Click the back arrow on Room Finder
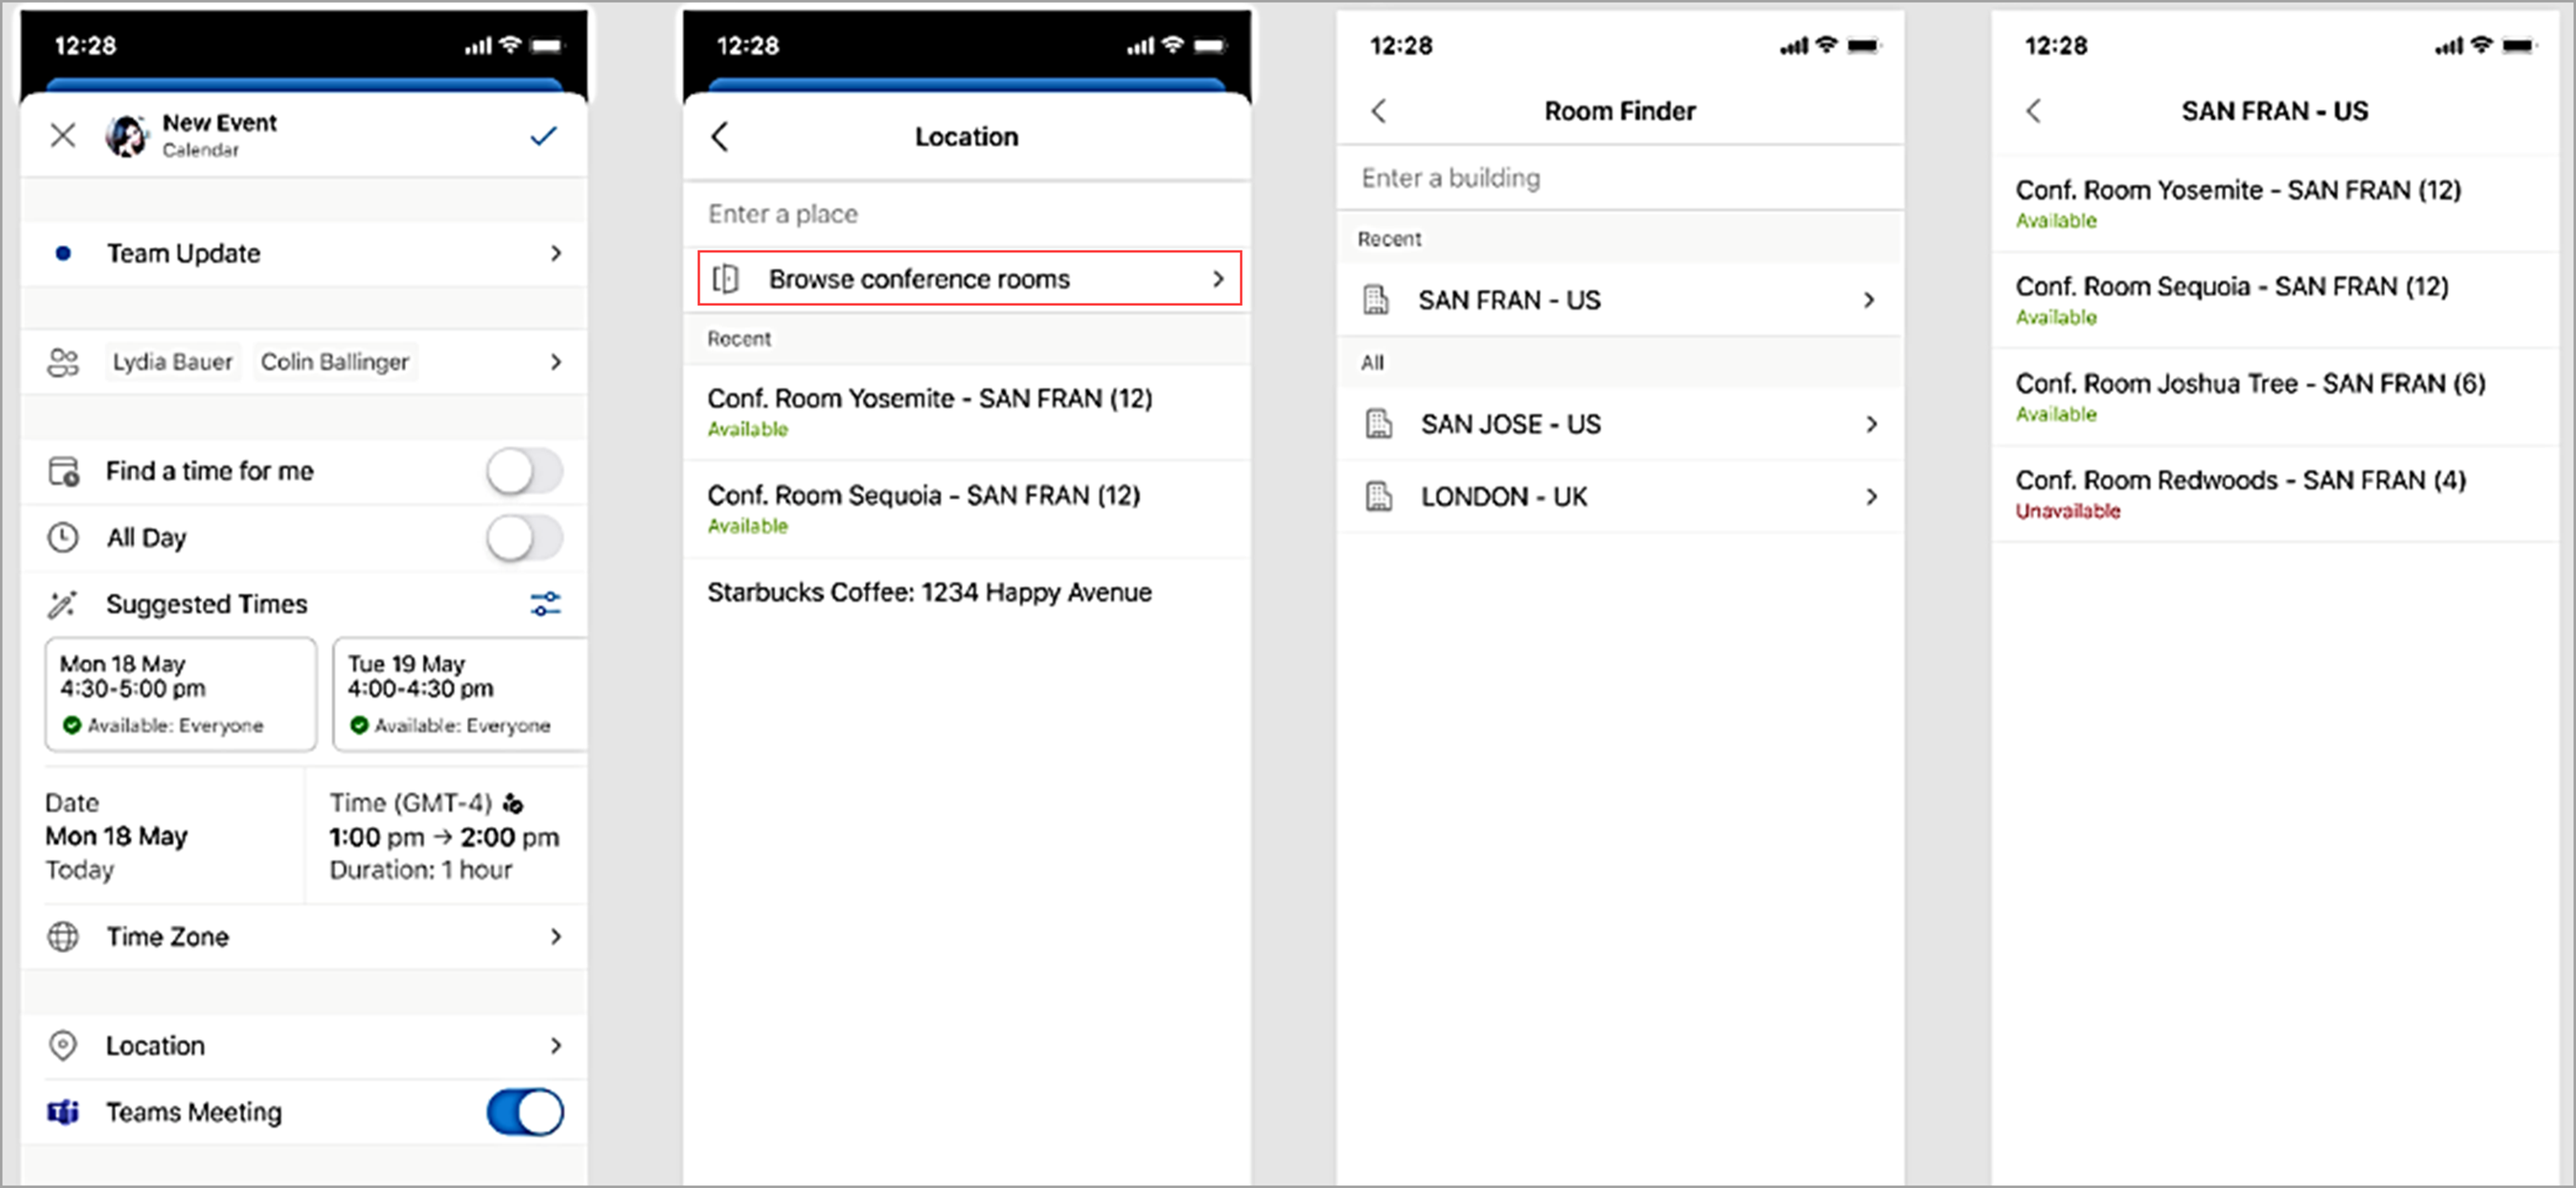The image size is (2576, 1188). (x=1378, y=110)
